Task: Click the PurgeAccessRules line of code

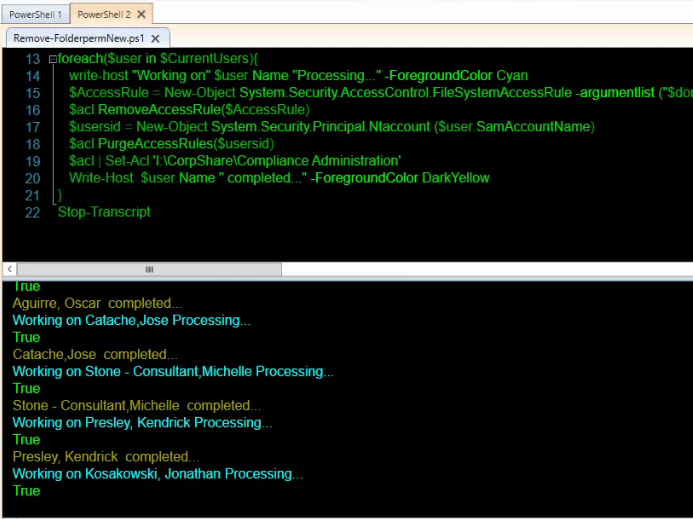Action: click(171, 144)
